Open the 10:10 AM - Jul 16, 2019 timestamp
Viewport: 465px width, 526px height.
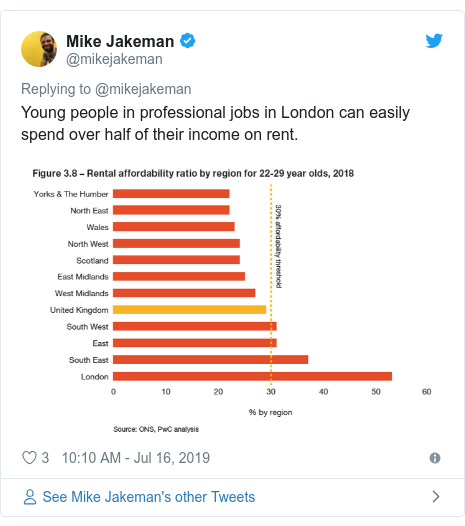(136, 458)
